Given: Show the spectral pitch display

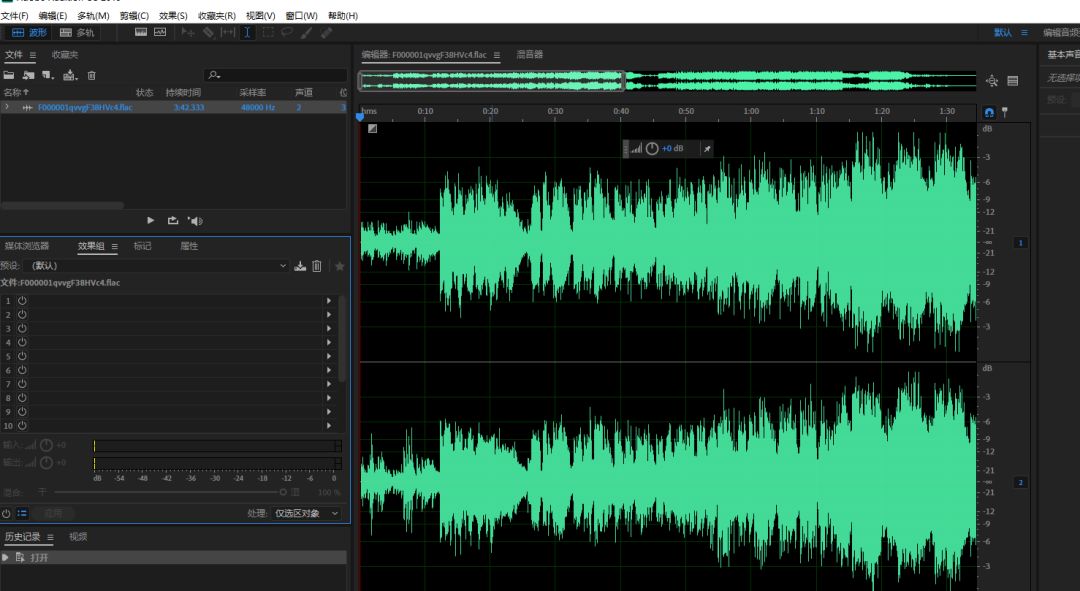Looking at the screenshot, I should (160, 32).
